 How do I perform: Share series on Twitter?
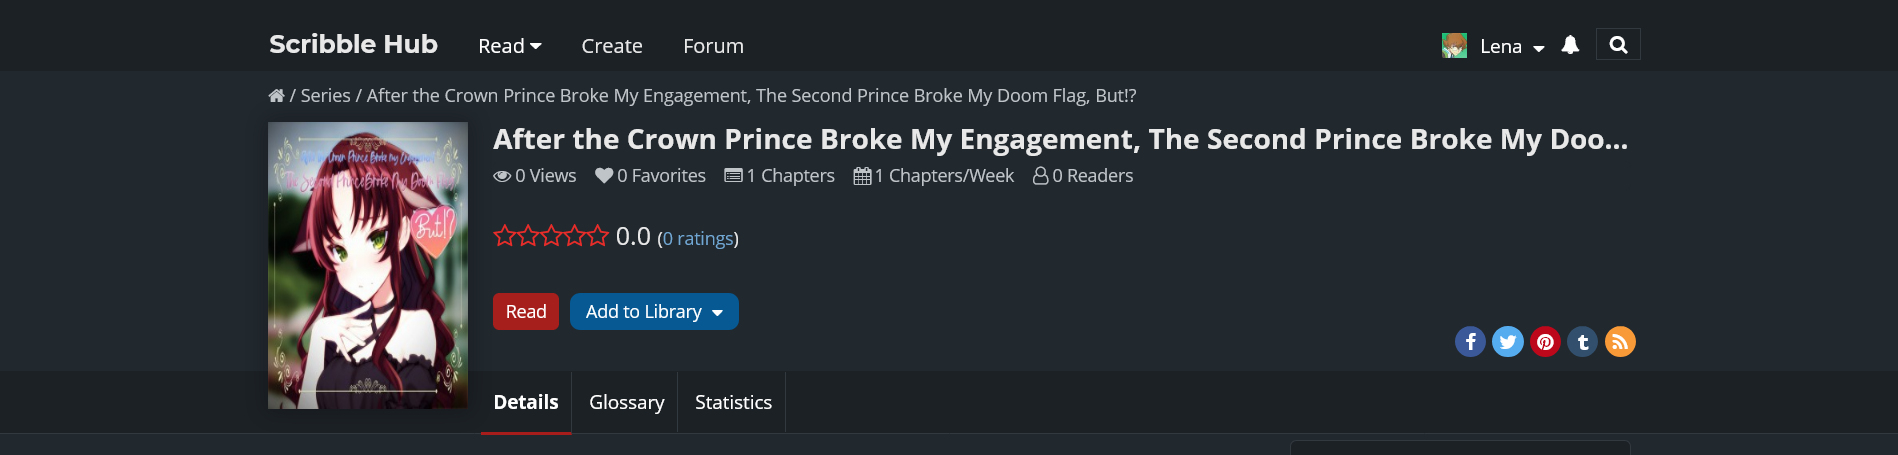(x=1507, y=342)
